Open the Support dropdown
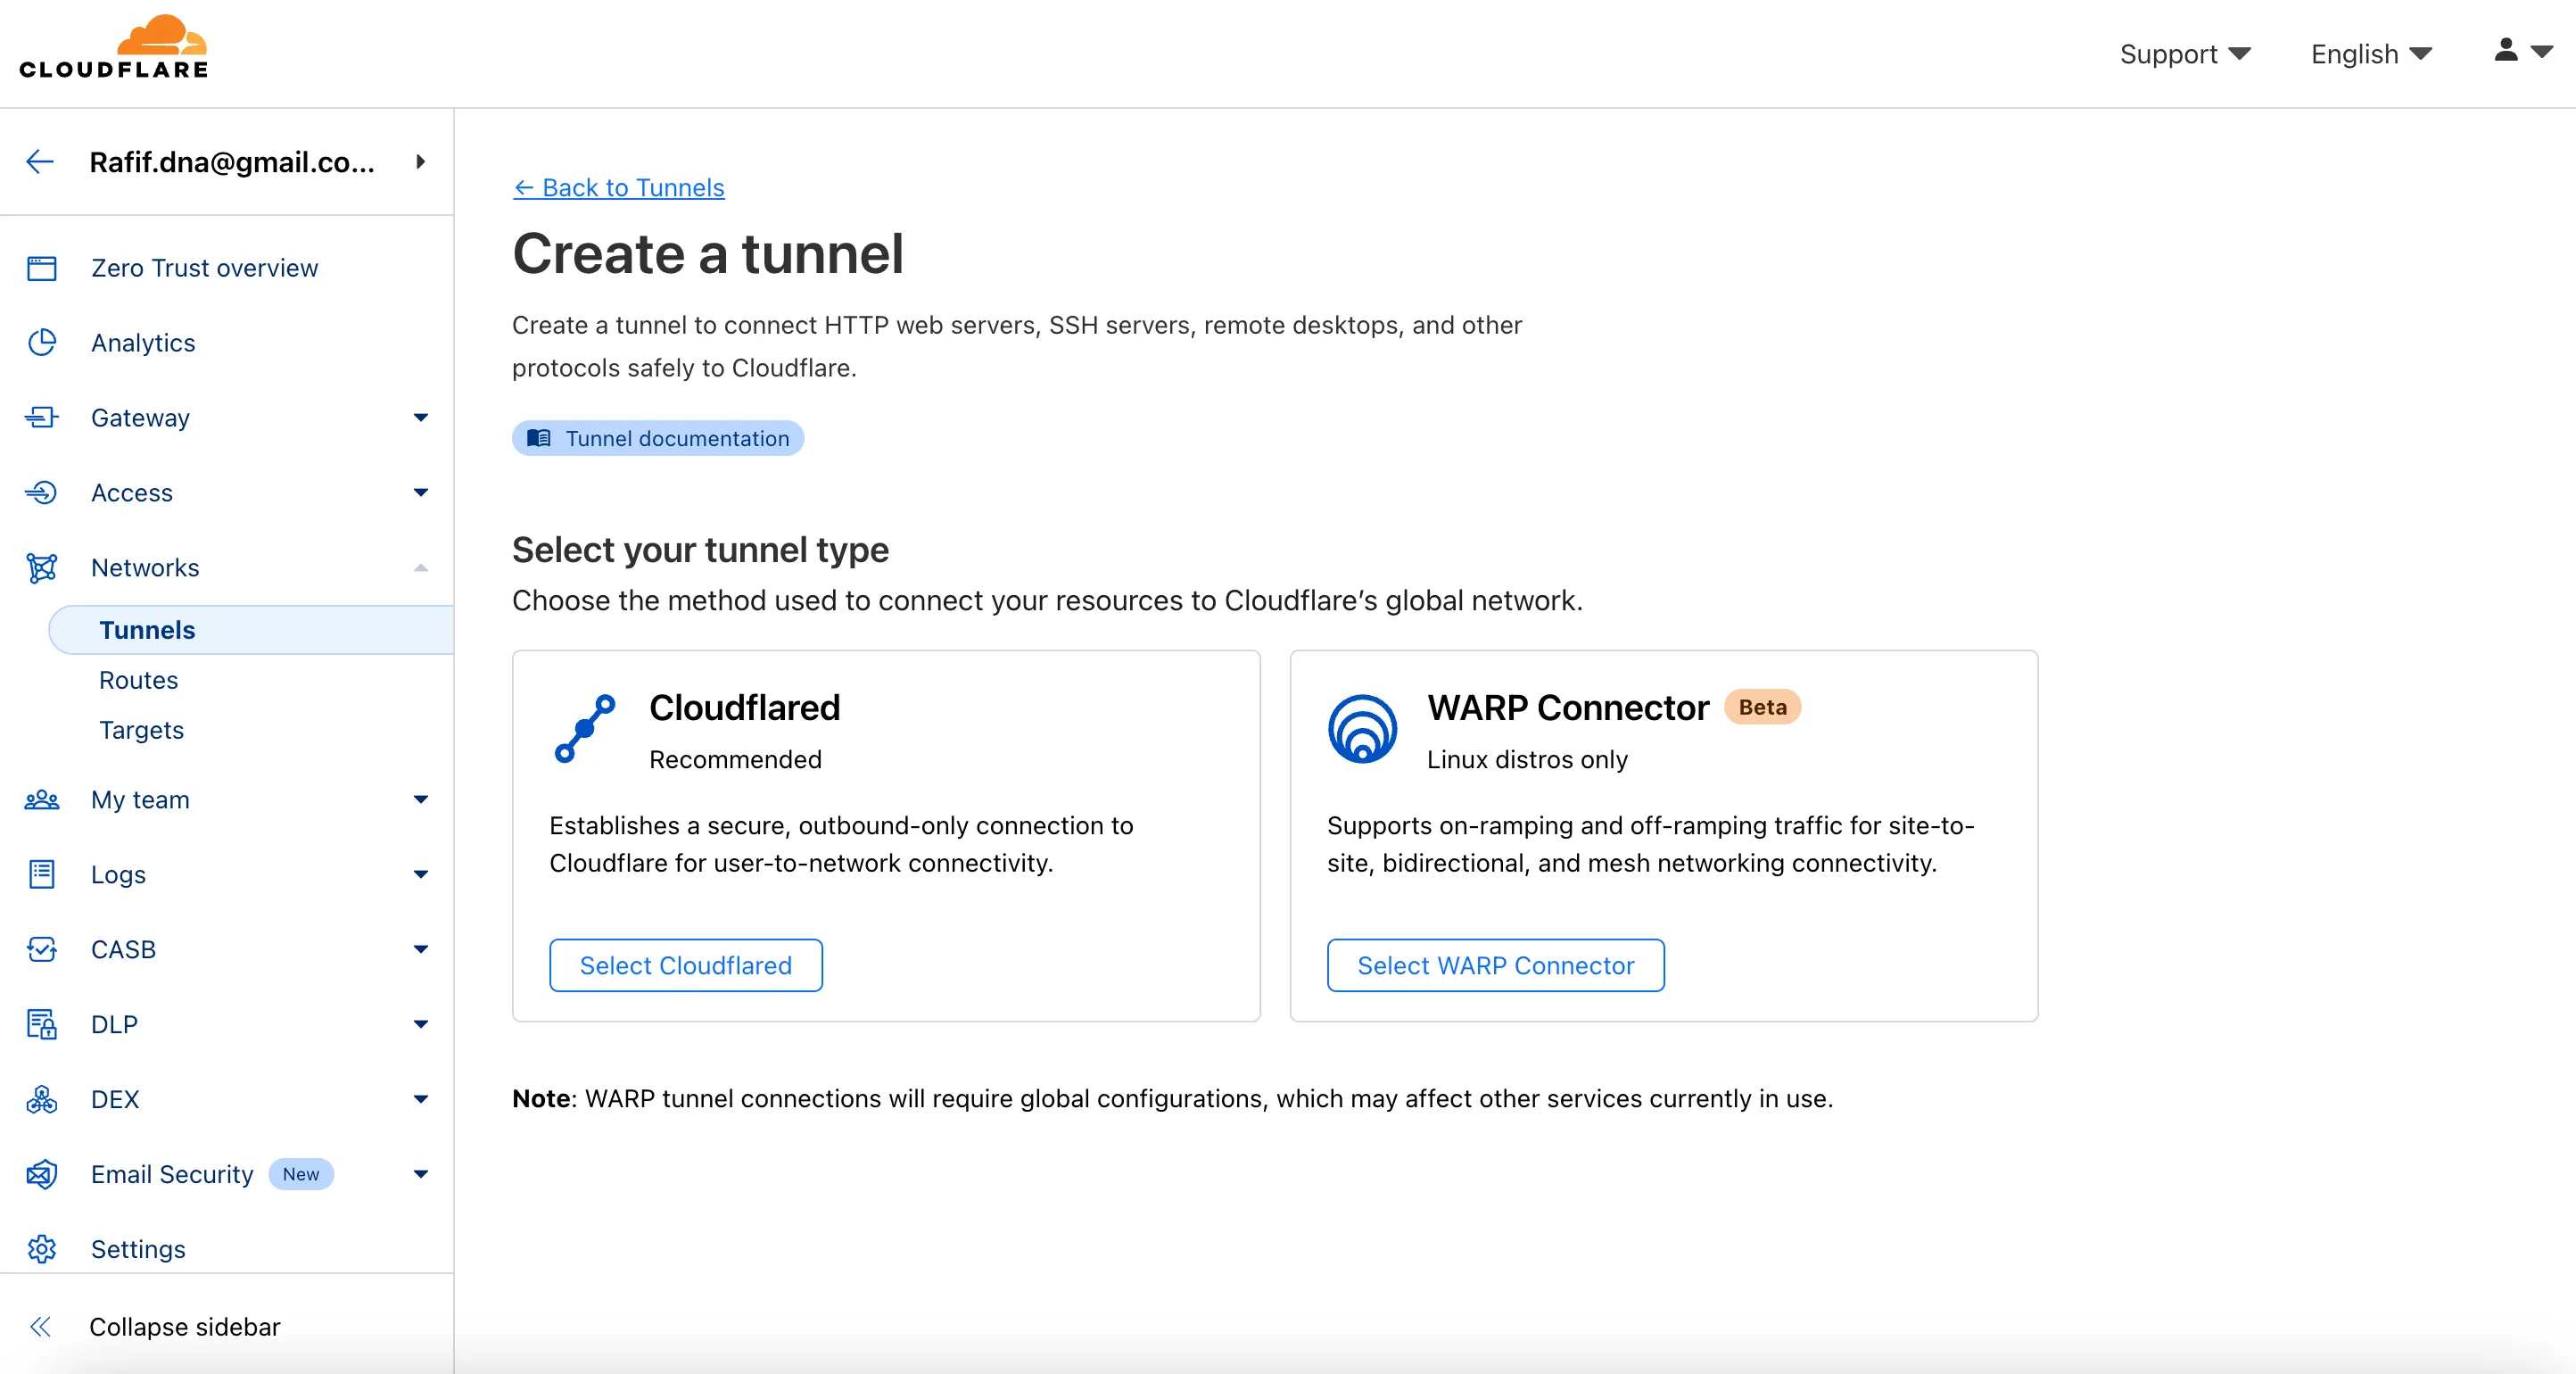This screenshot has width=2576, height=1374. [2185, 54]
